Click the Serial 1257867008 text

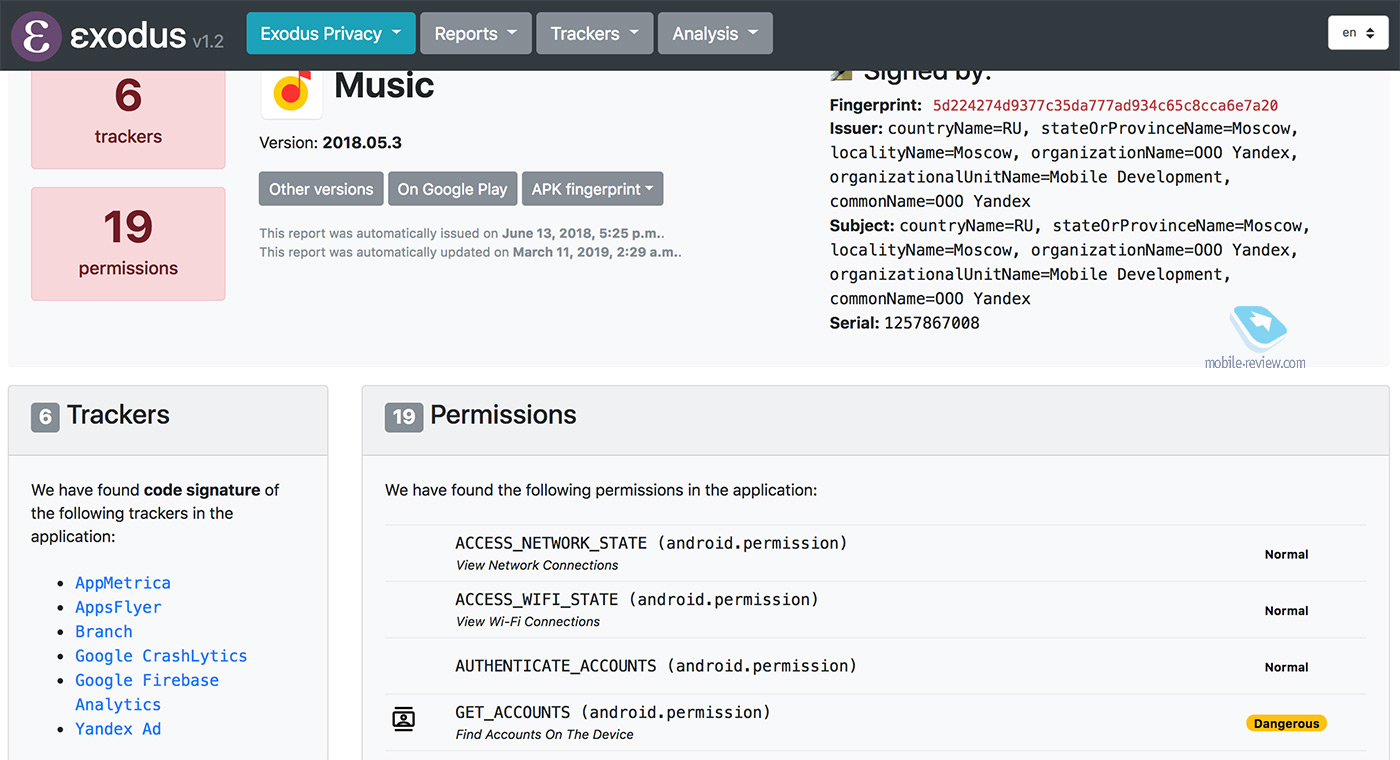click(905, 323)
